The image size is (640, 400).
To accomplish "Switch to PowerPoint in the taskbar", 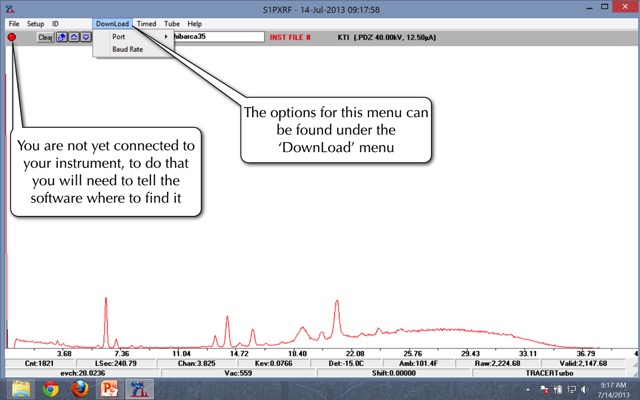I will 108,388.
